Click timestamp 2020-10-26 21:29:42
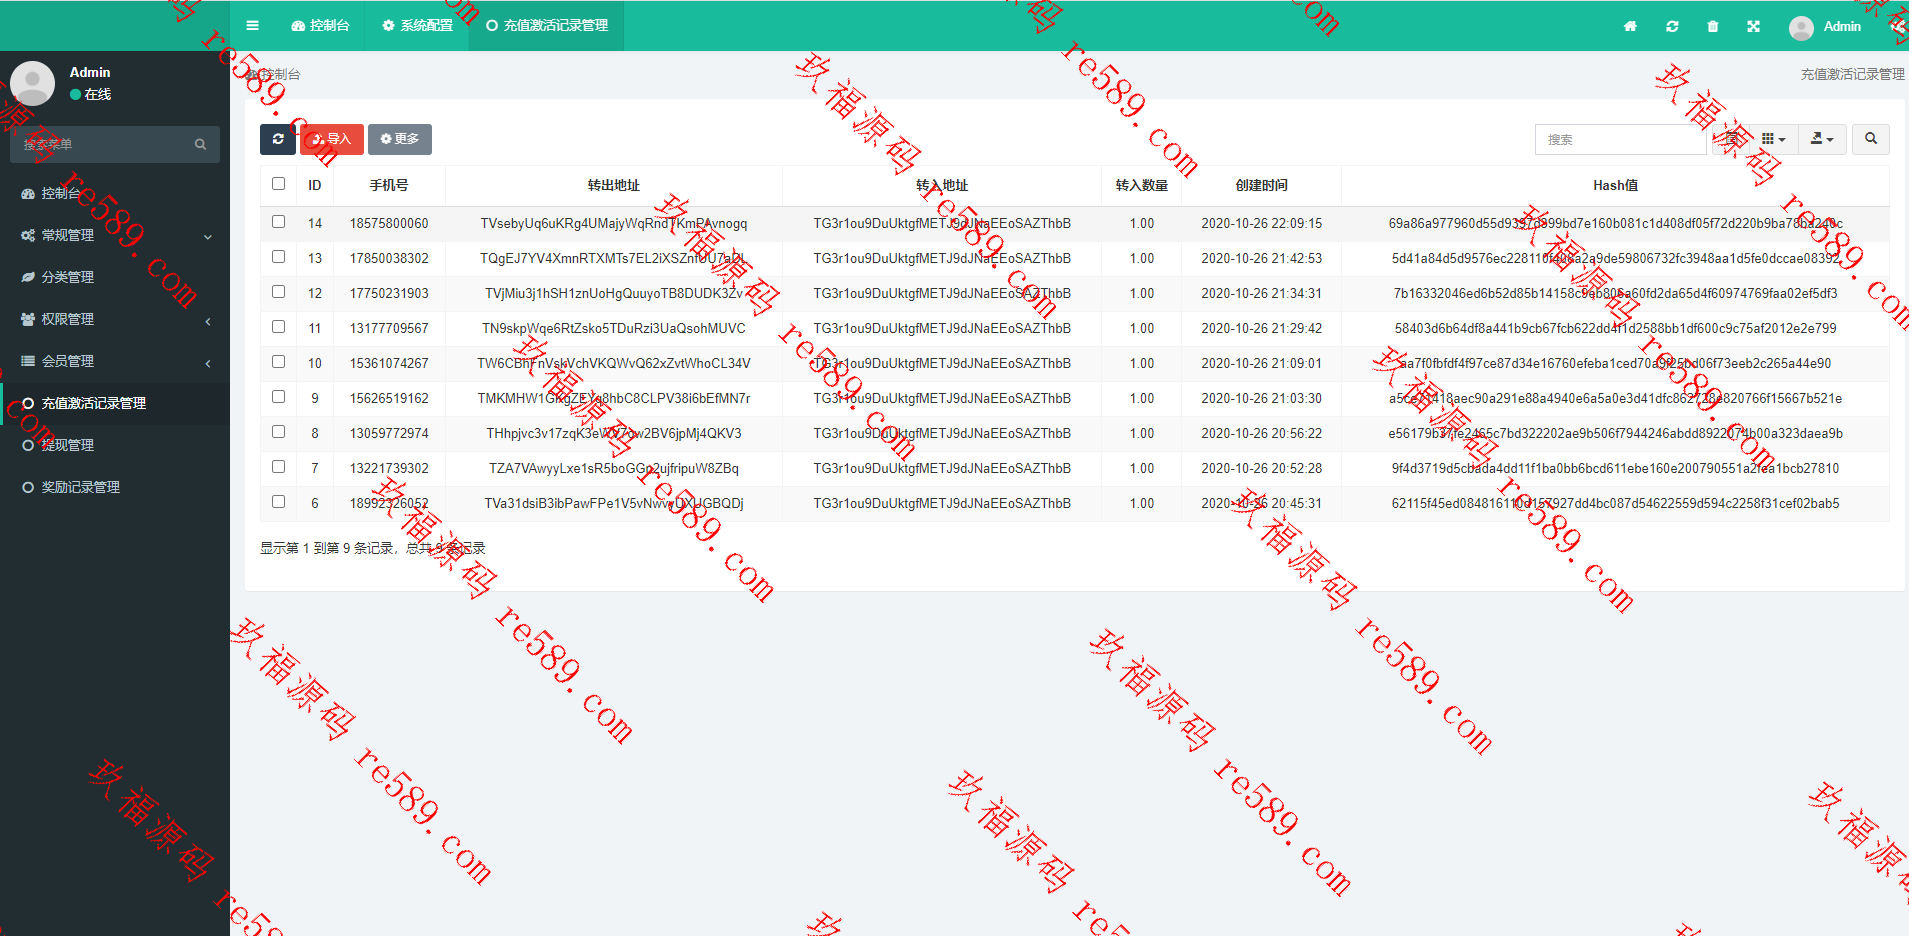This screenshot has height=936, width=1909. click(1262, 329)
